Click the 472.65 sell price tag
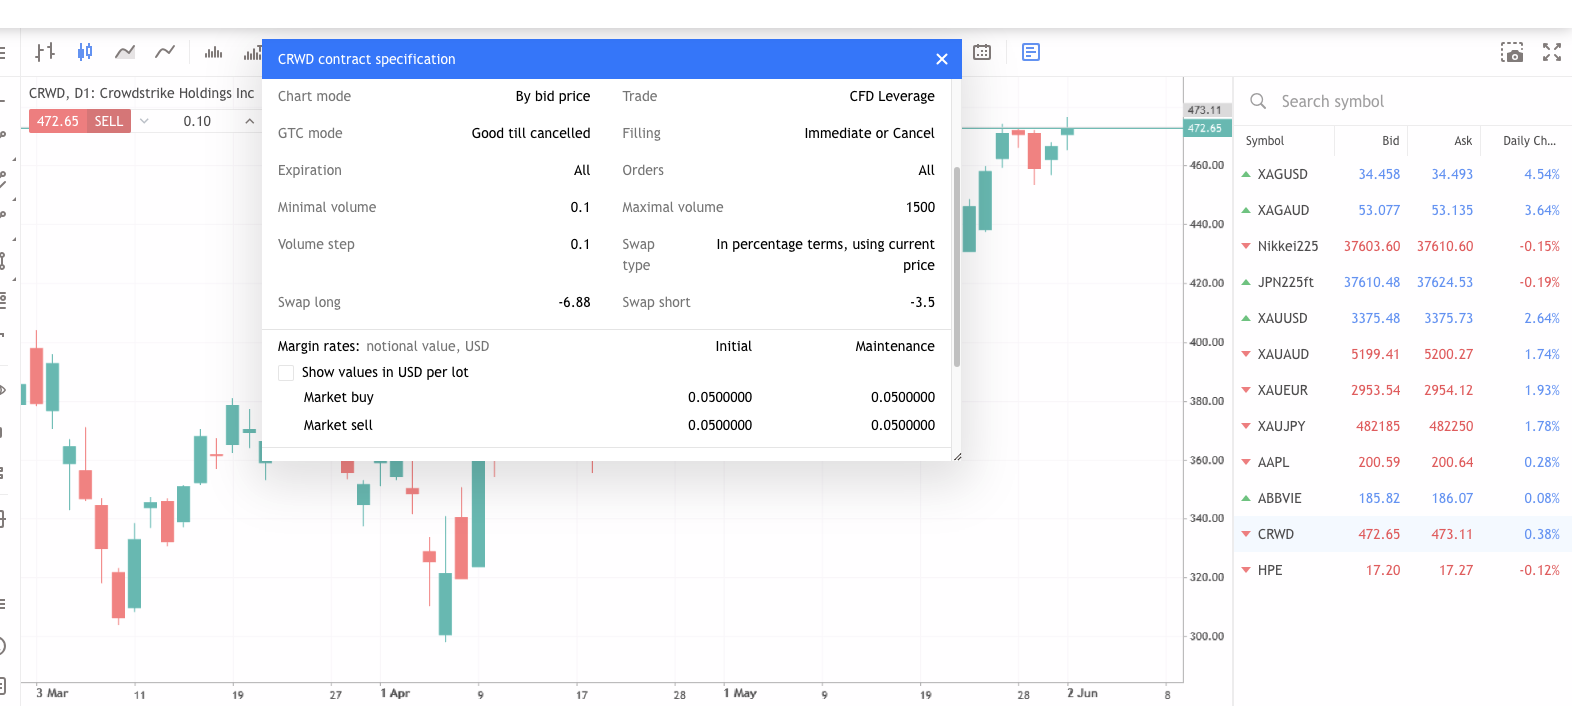Screen dimensions: 1572x709 click(x=58, y=121)
